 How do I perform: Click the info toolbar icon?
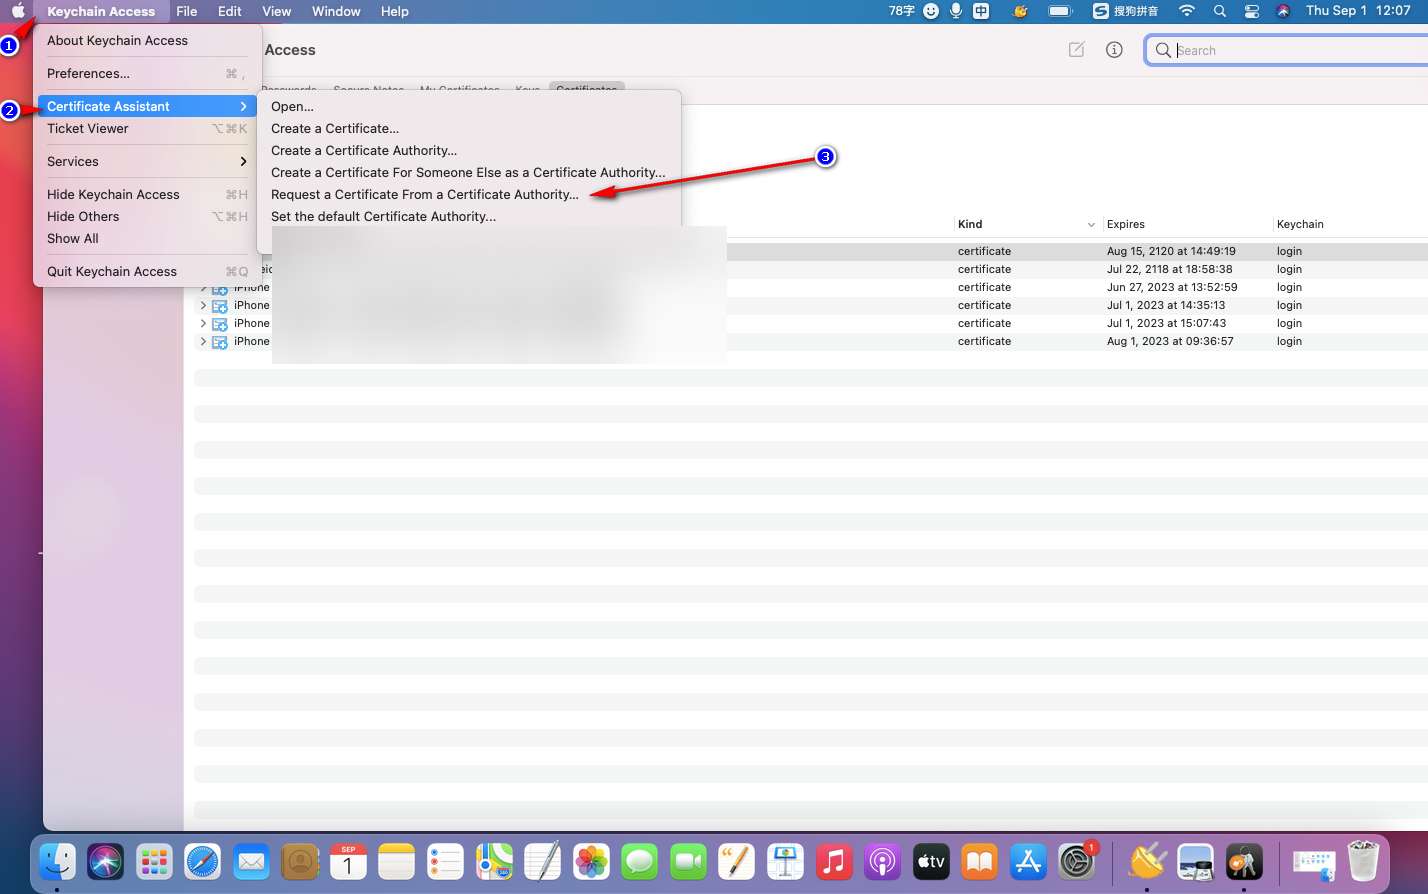pos(1114,50)
